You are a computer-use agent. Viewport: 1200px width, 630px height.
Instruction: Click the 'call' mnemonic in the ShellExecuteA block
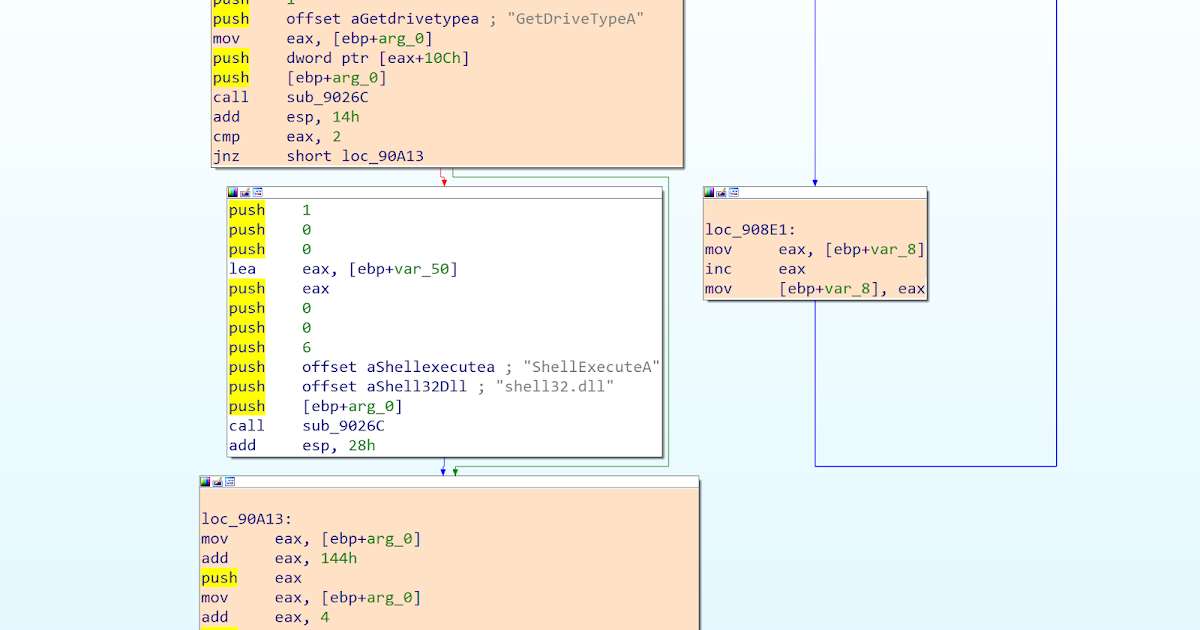coord(247,425)
